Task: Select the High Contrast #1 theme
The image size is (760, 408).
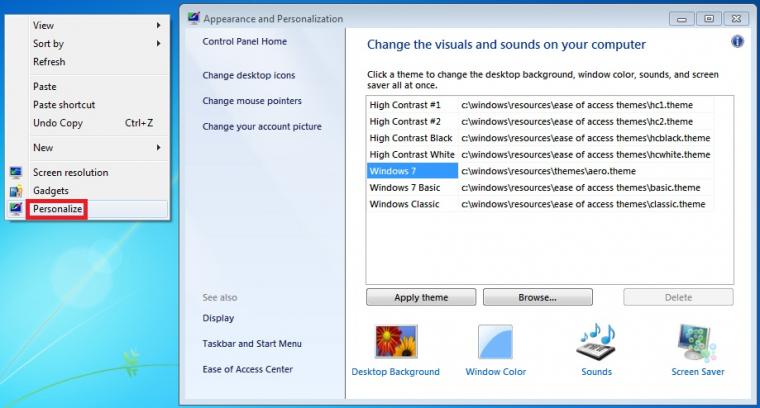Action: [x=405, y=105]
